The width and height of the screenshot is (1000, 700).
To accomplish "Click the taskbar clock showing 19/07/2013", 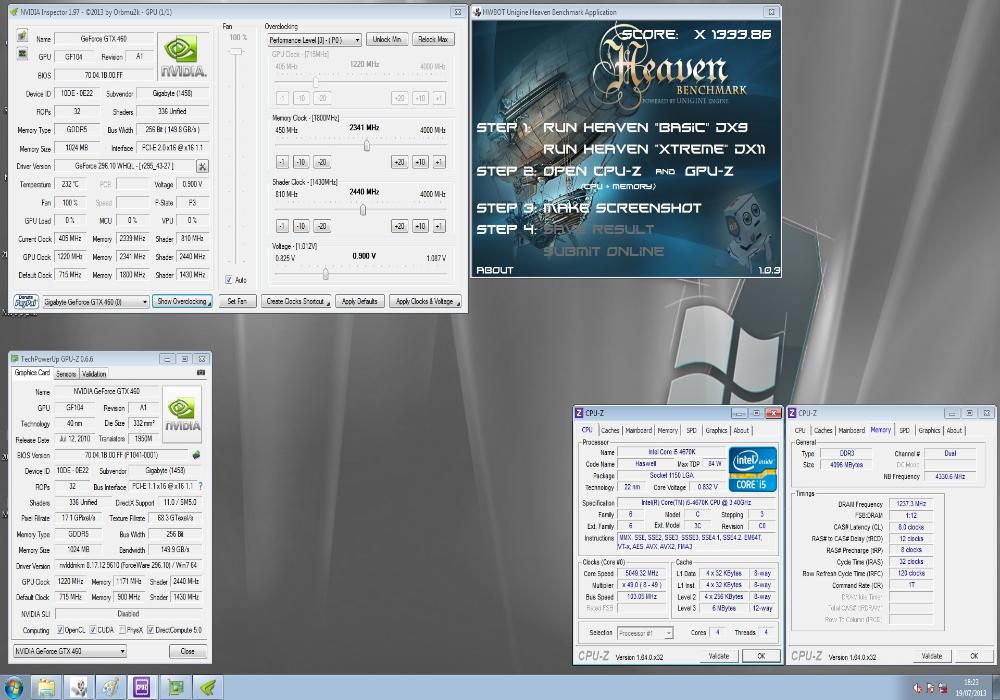I will 971,688.
